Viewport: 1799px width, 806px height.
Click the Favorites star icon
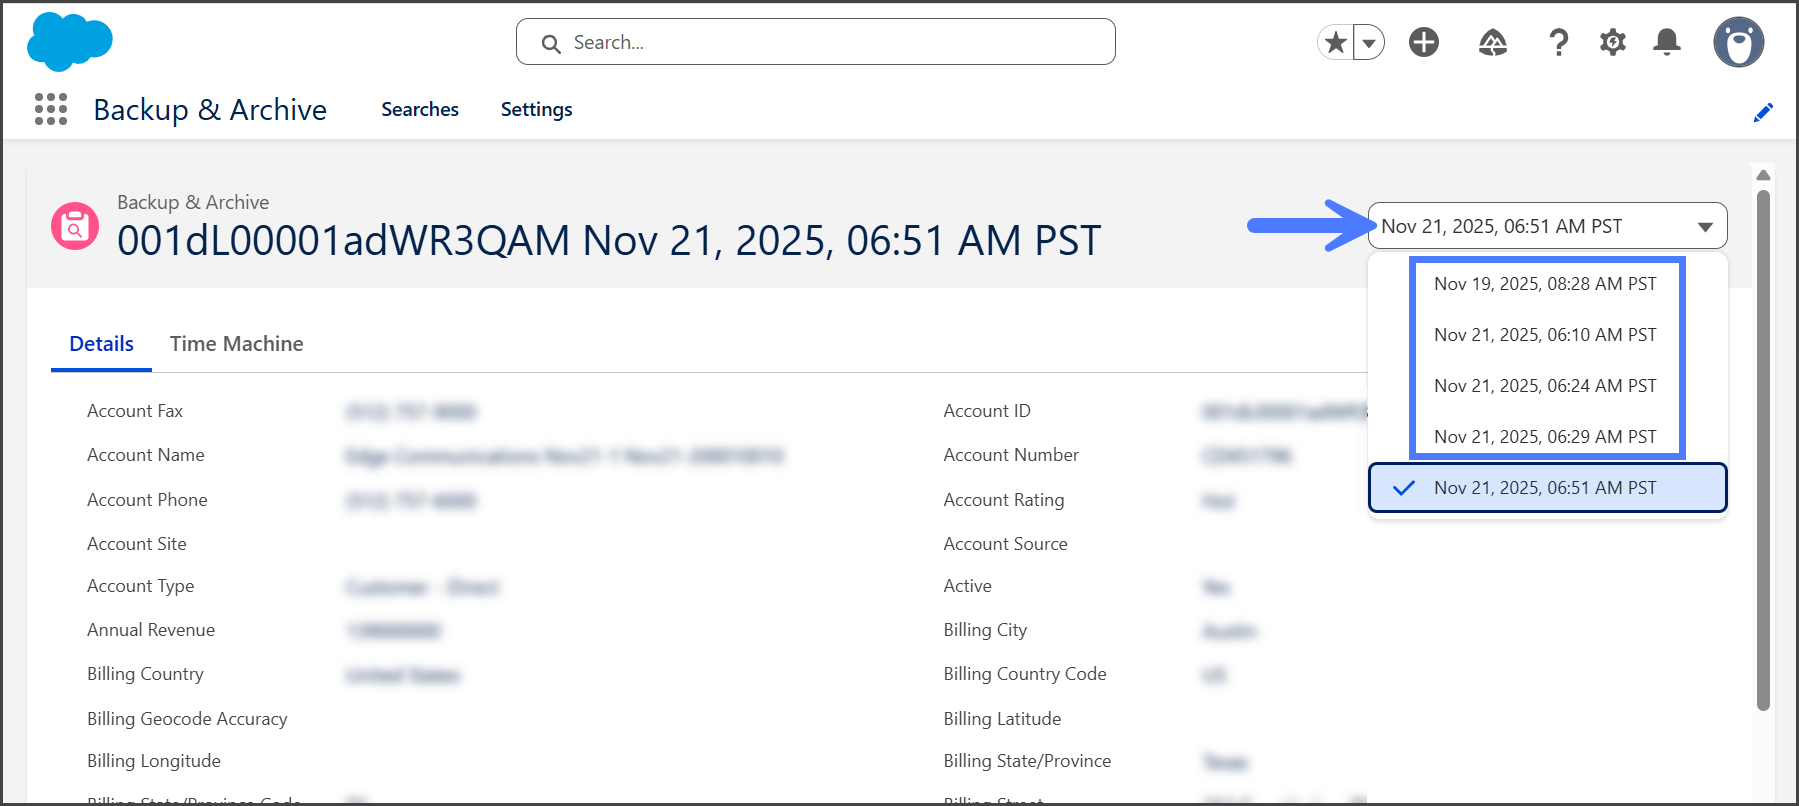(1335, 42)
